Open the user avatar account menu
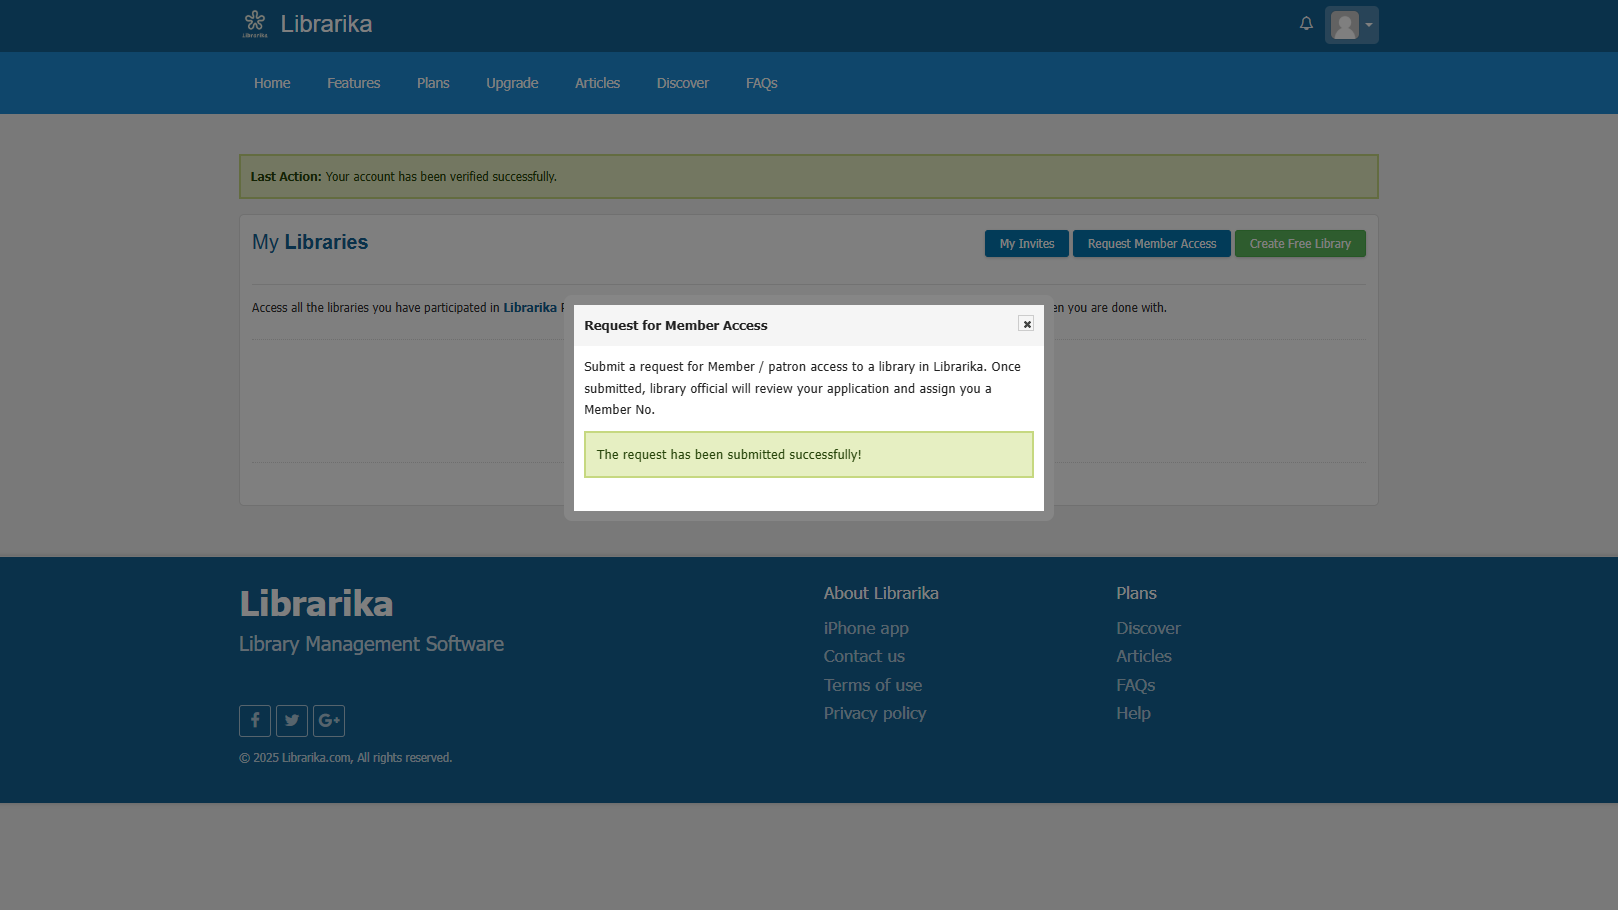The width and height of the screenshot is (1618, 910). (1351, 25)
